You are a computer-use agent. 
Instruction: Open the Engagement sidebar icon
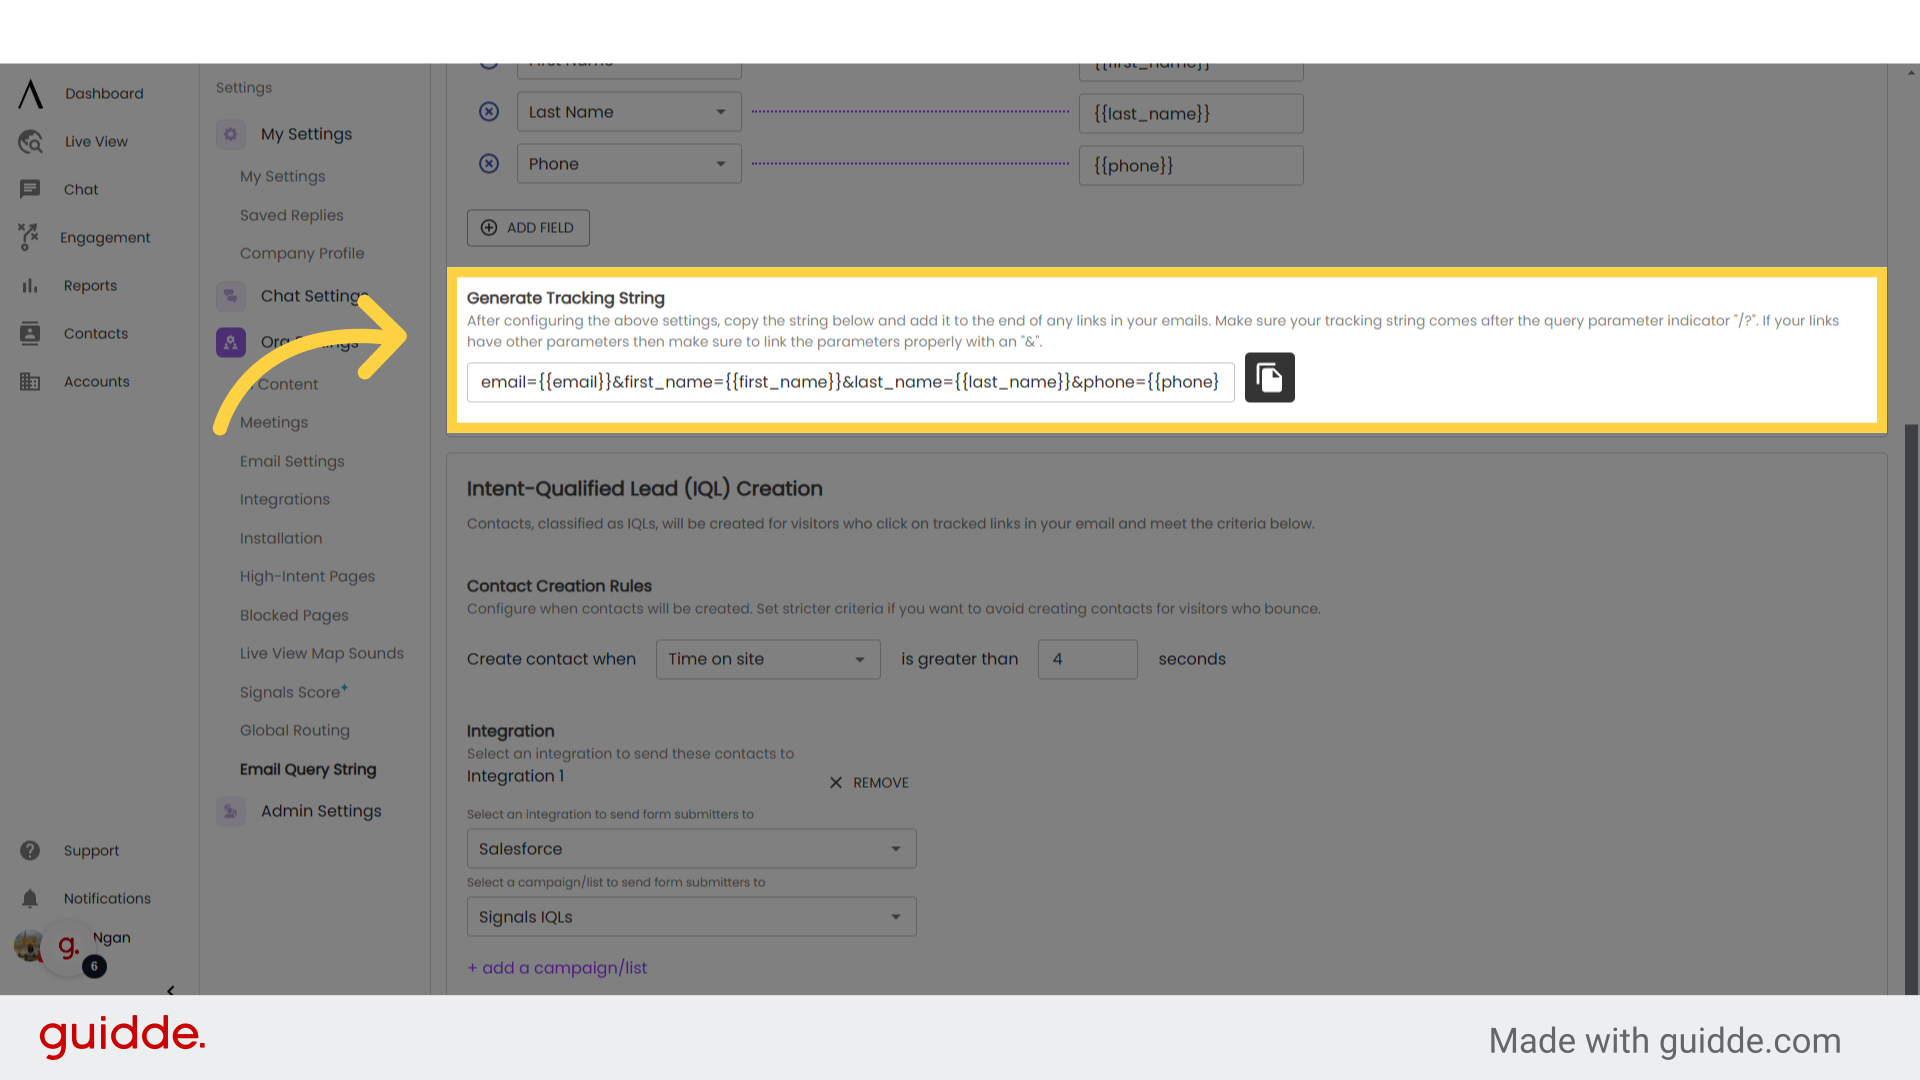pos(29,237)
